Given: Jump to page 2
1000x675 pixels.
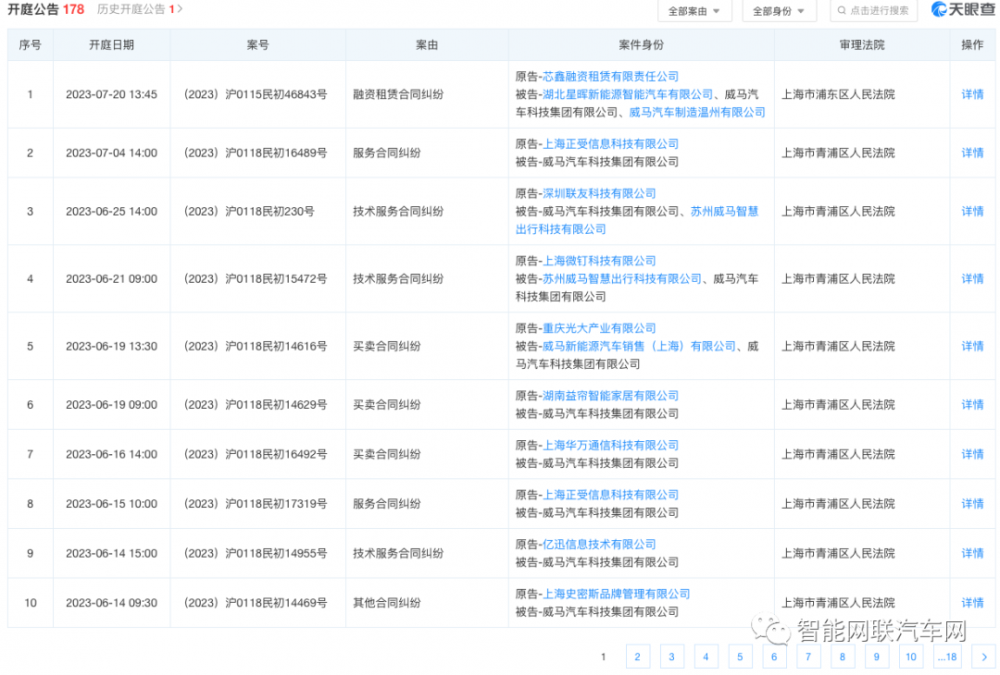Looking at the screenshot, I should (637, 657).
